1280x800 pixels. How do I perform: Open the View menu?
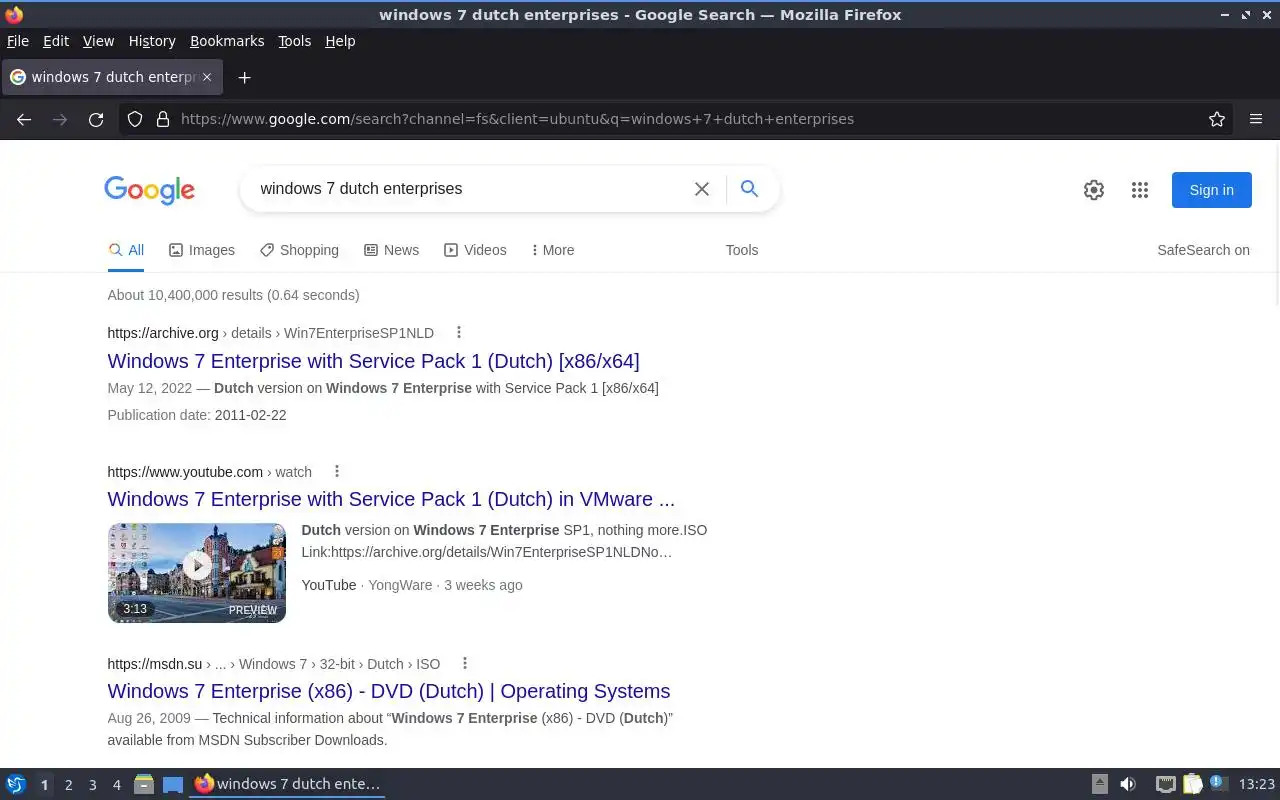tap(98, 41)
